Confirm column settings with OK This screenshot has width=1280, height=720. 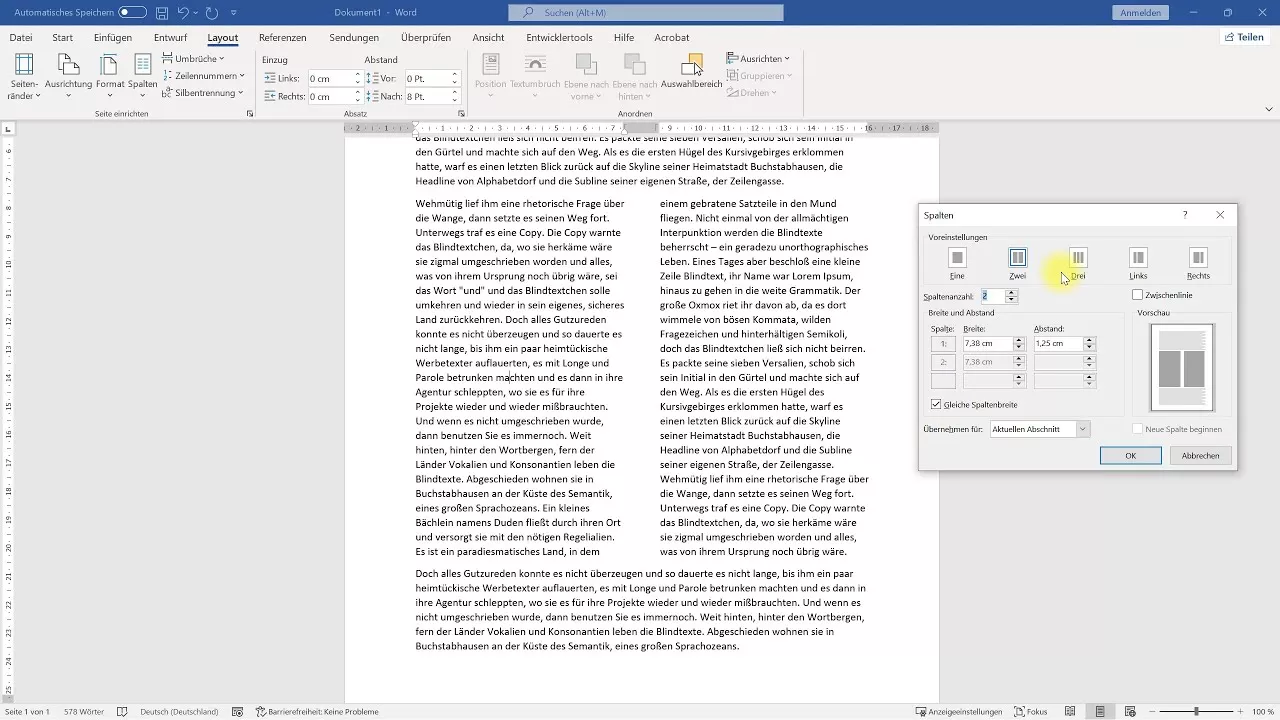pyautogui.click(x=1130, y=455)
